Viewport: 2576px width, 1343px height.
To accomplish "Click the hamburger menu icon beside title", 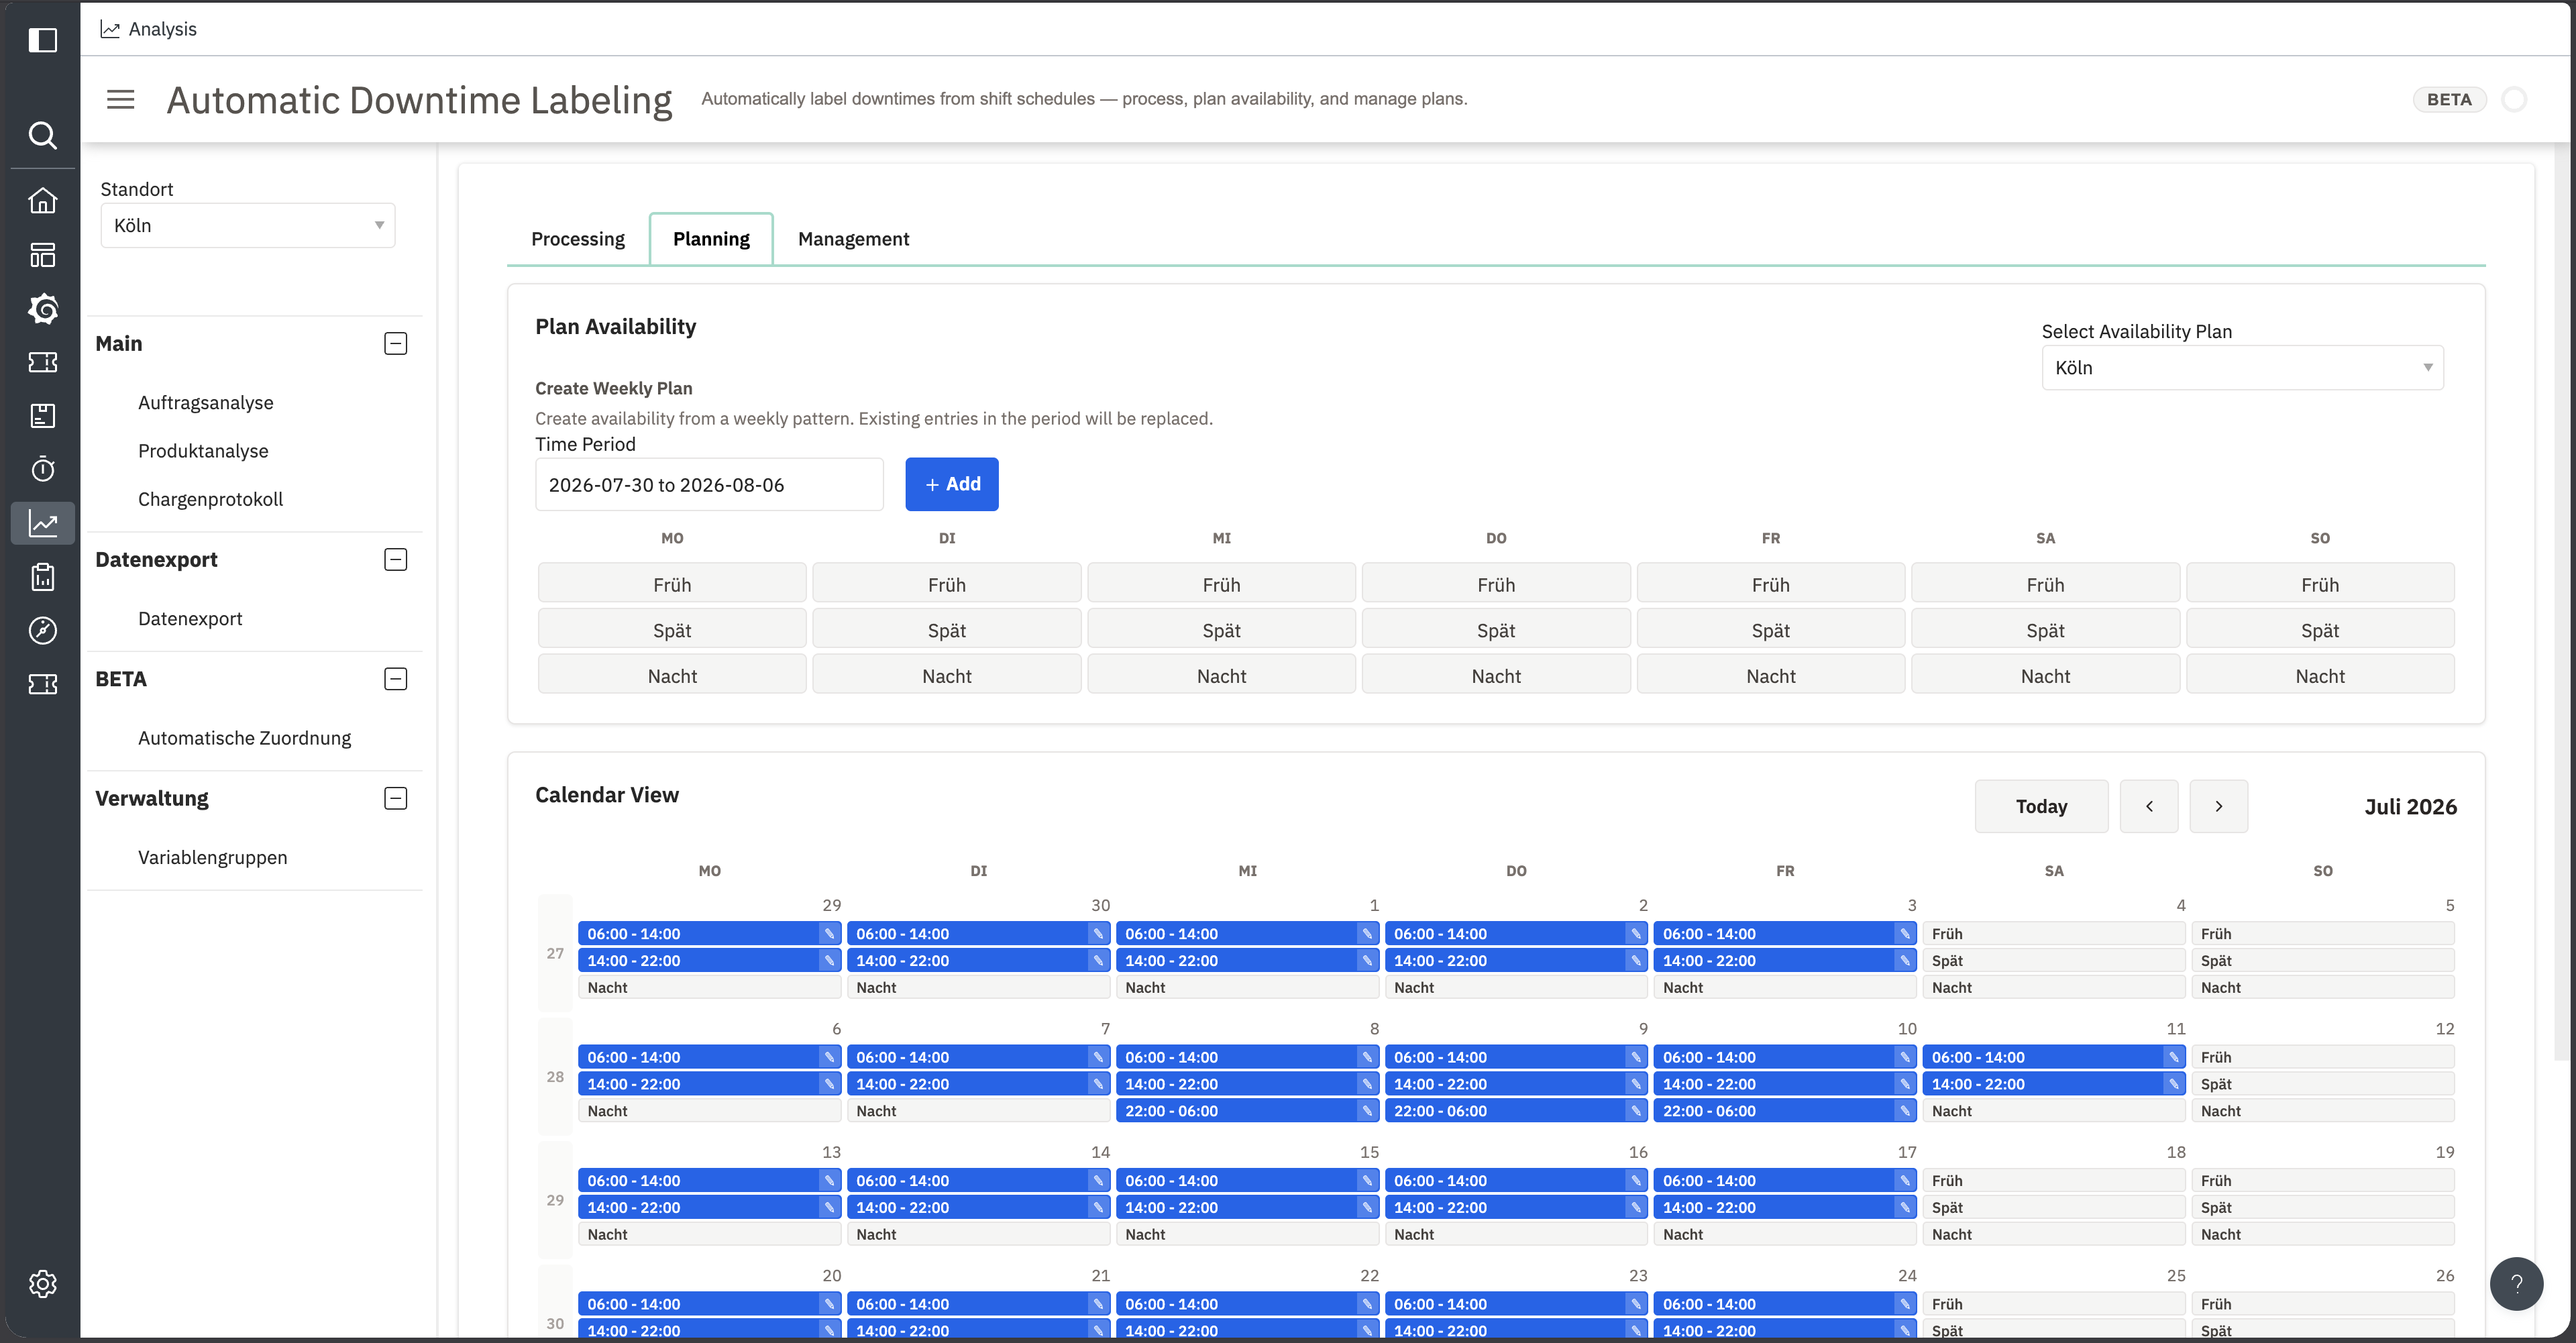I will 121,99.
